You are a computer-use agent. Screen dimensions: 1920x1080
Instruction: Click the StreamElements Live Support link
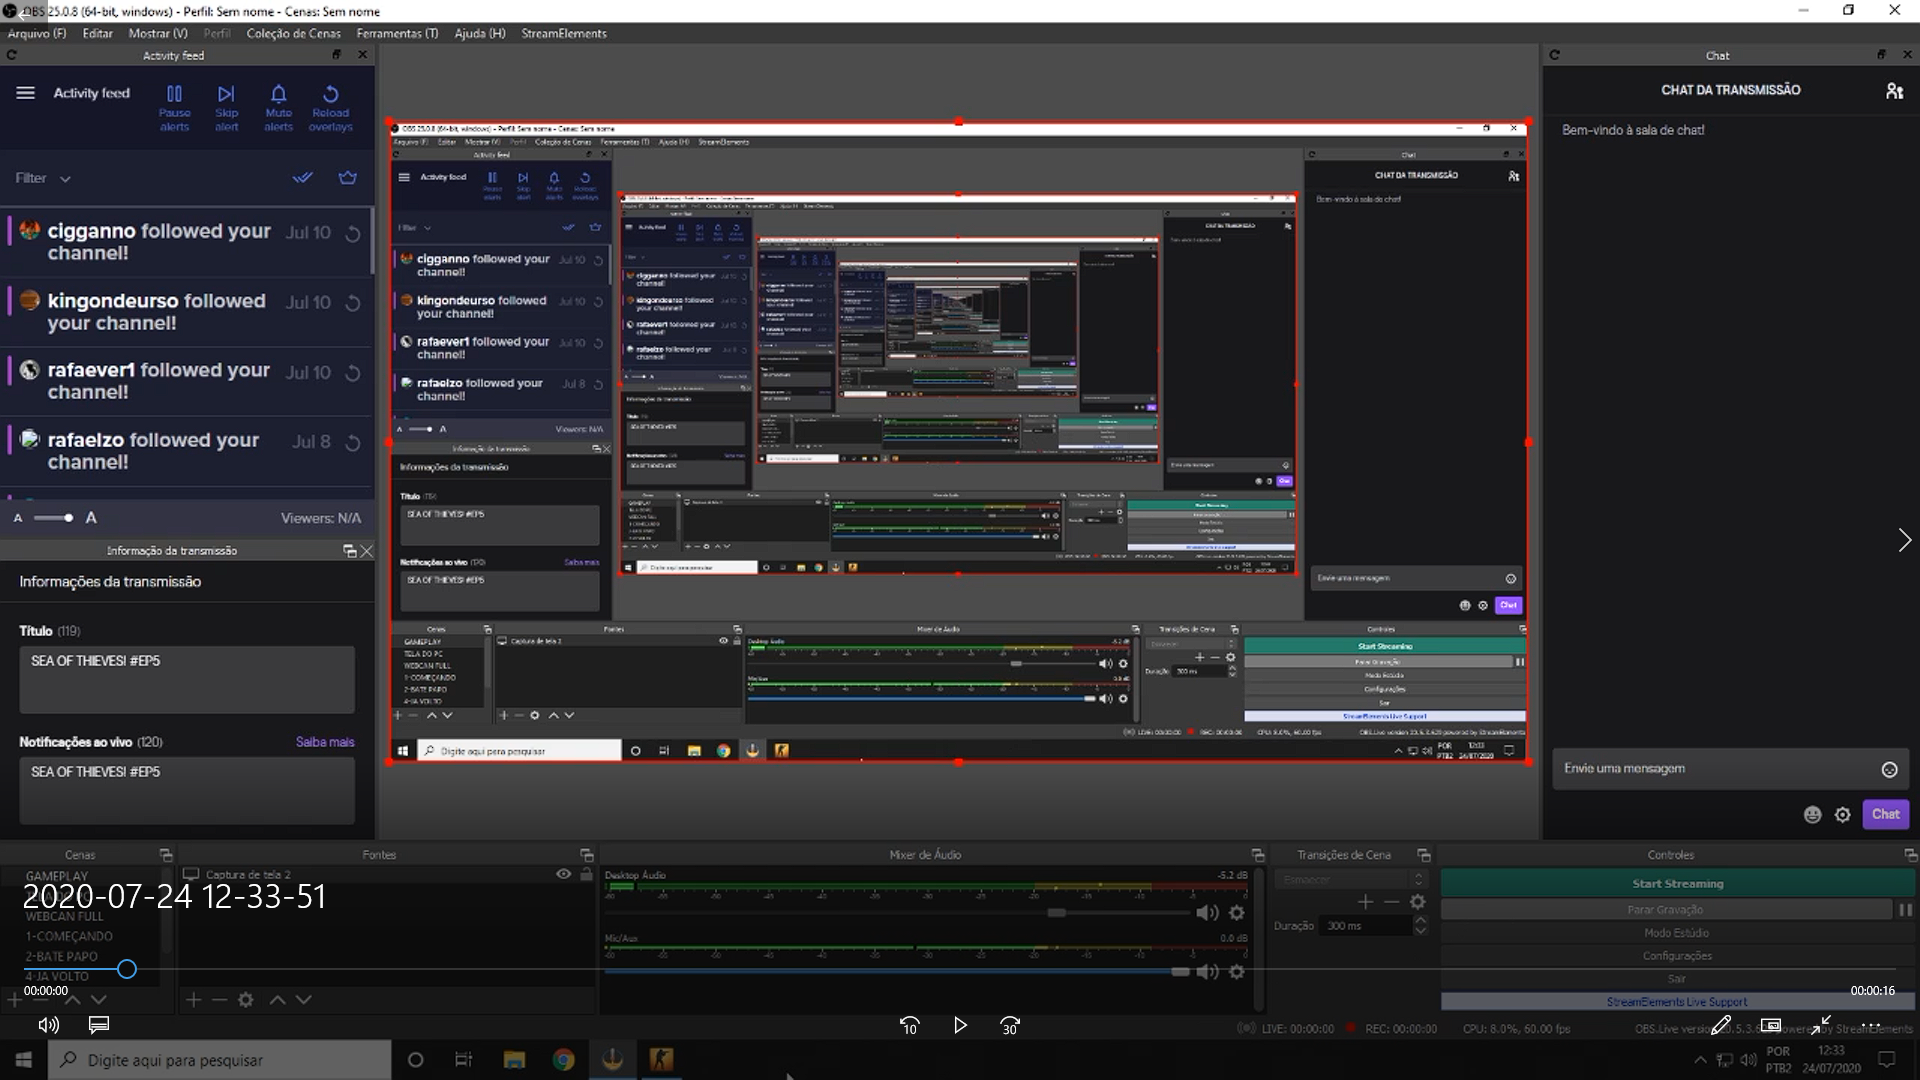[x=1677, y=1002]
